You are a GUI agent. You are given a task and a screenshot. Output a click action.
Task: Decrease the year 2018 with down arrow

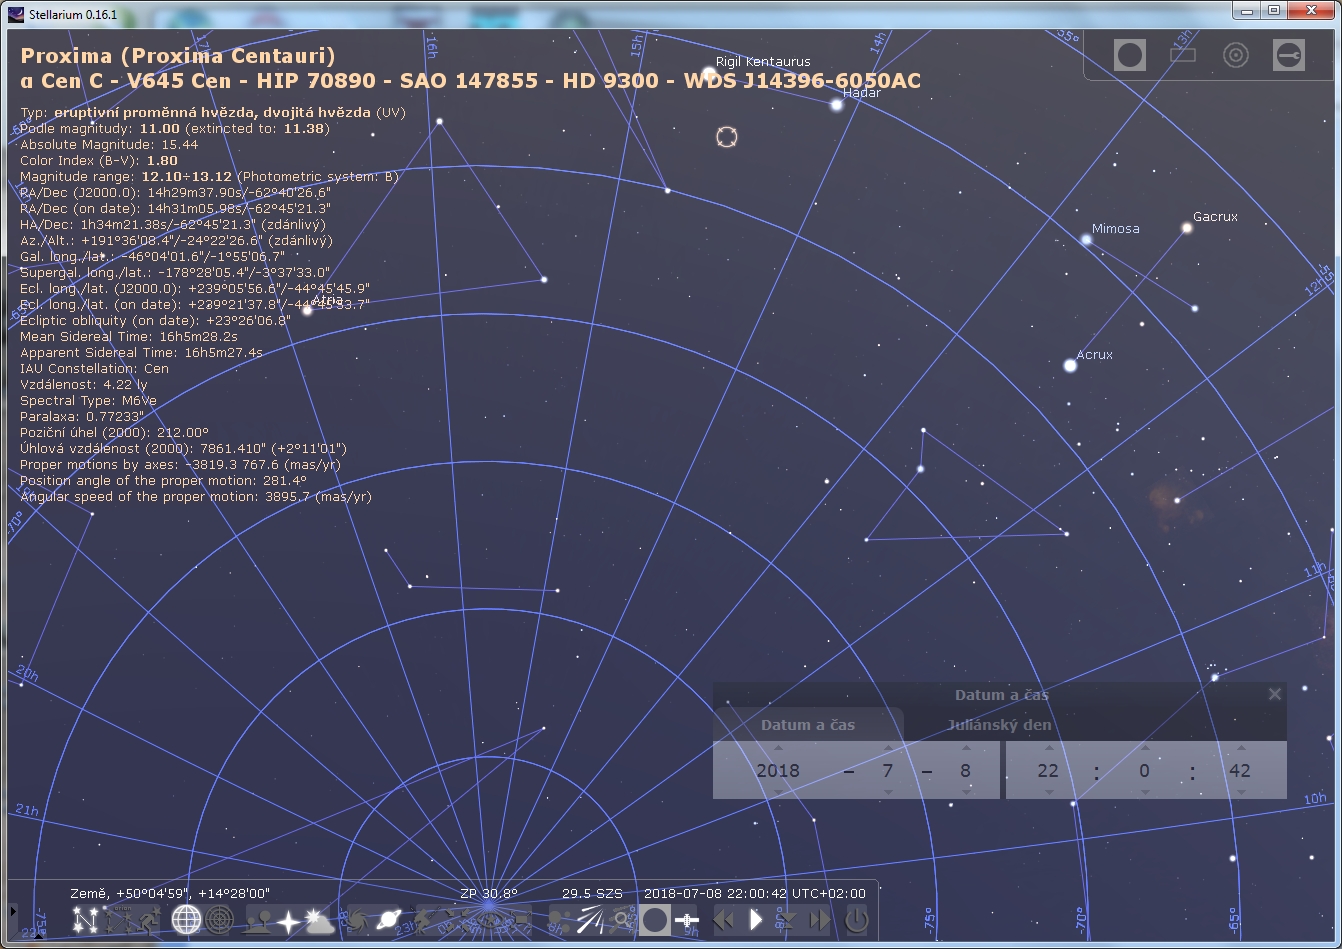pyautogui.click(x=779, y=792)
